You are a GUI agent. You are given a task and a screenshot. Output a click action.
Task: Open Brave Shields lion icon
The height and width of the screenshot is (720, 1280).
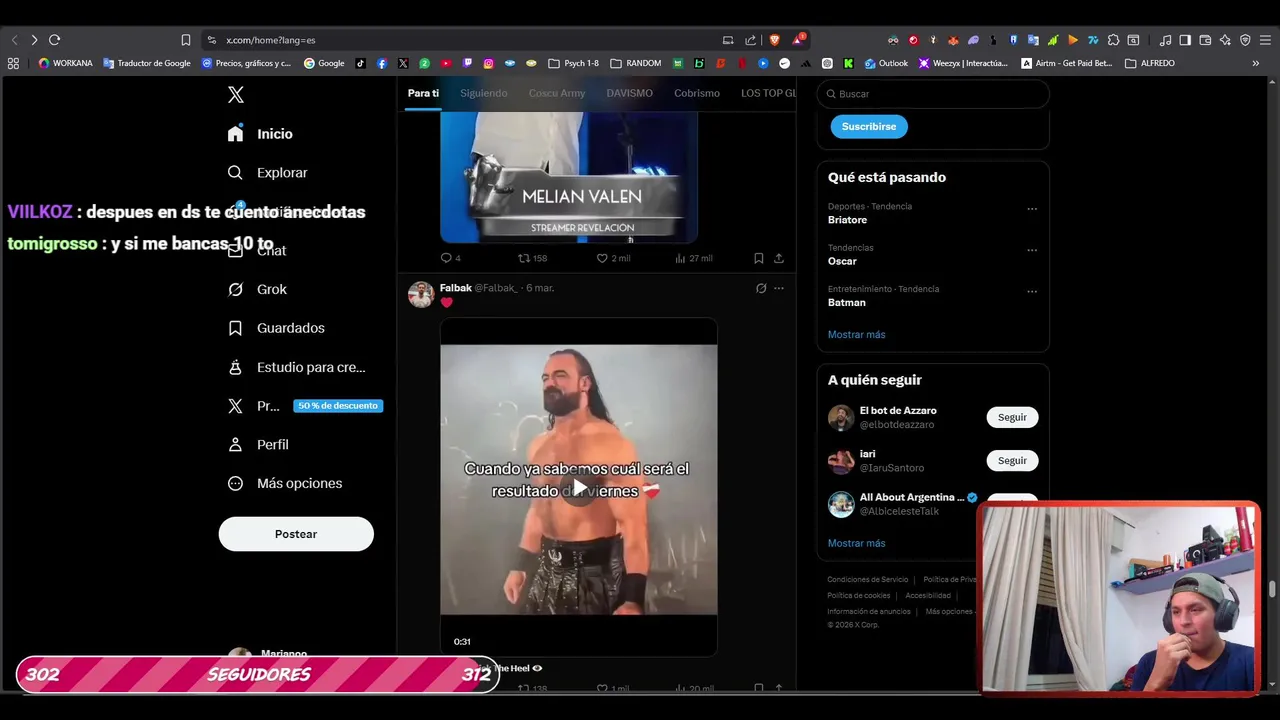[774, 40]
